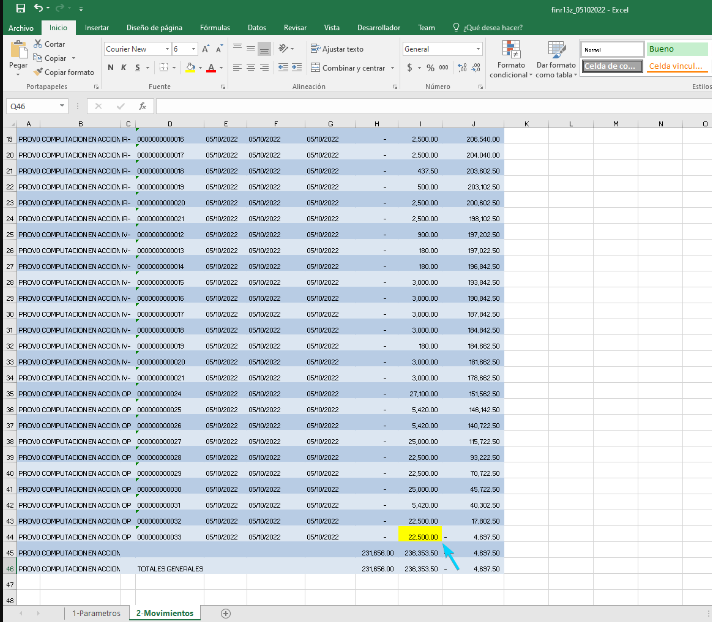Click the Paste (Pegar) clipboard icon
This screenshot has width=712, height=622.
click(x=19, y=50)
